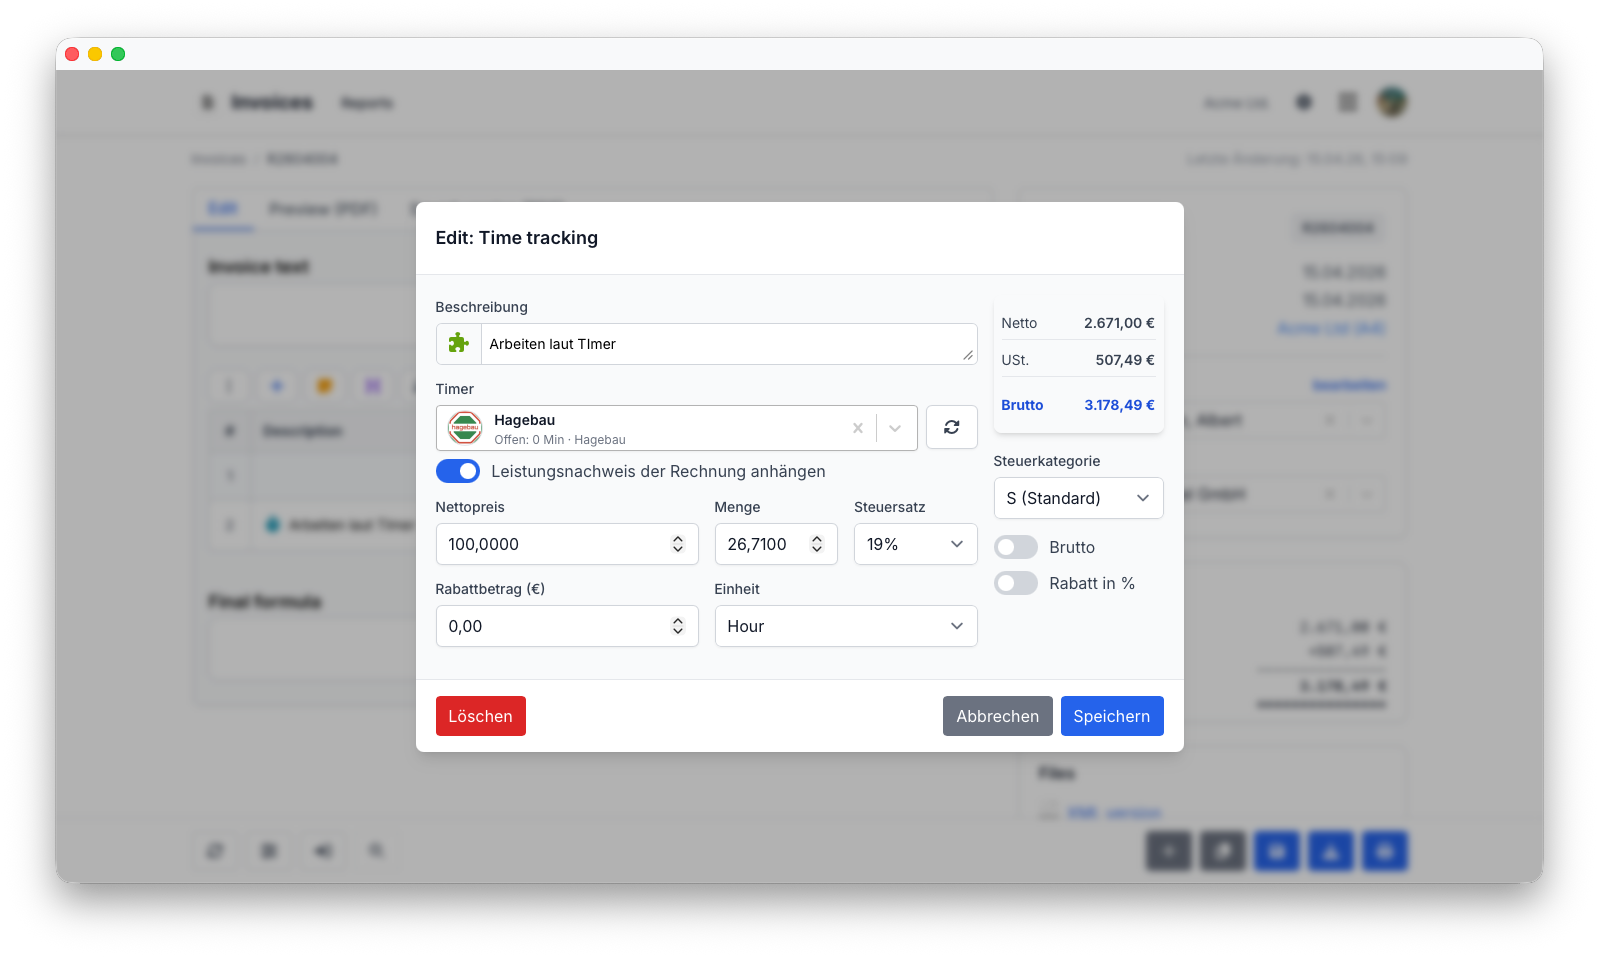The width and height of the screenshot is (1599, 957).
Task: Click the Menge stepper arrows
Action: pyautogui.click(x=817, y=544)
